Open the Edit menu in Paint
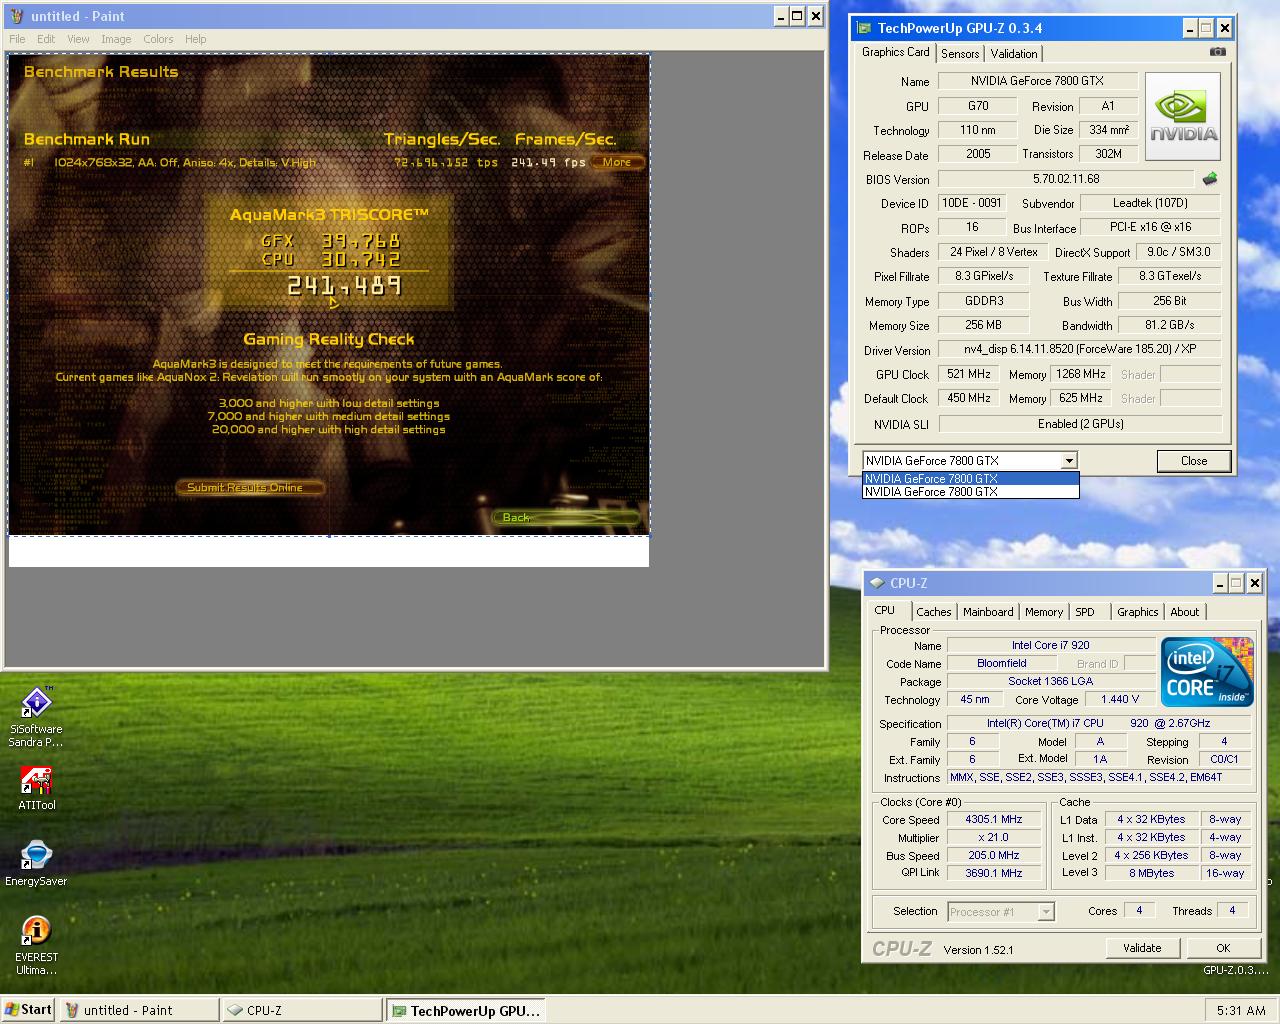 pos(46,39)
